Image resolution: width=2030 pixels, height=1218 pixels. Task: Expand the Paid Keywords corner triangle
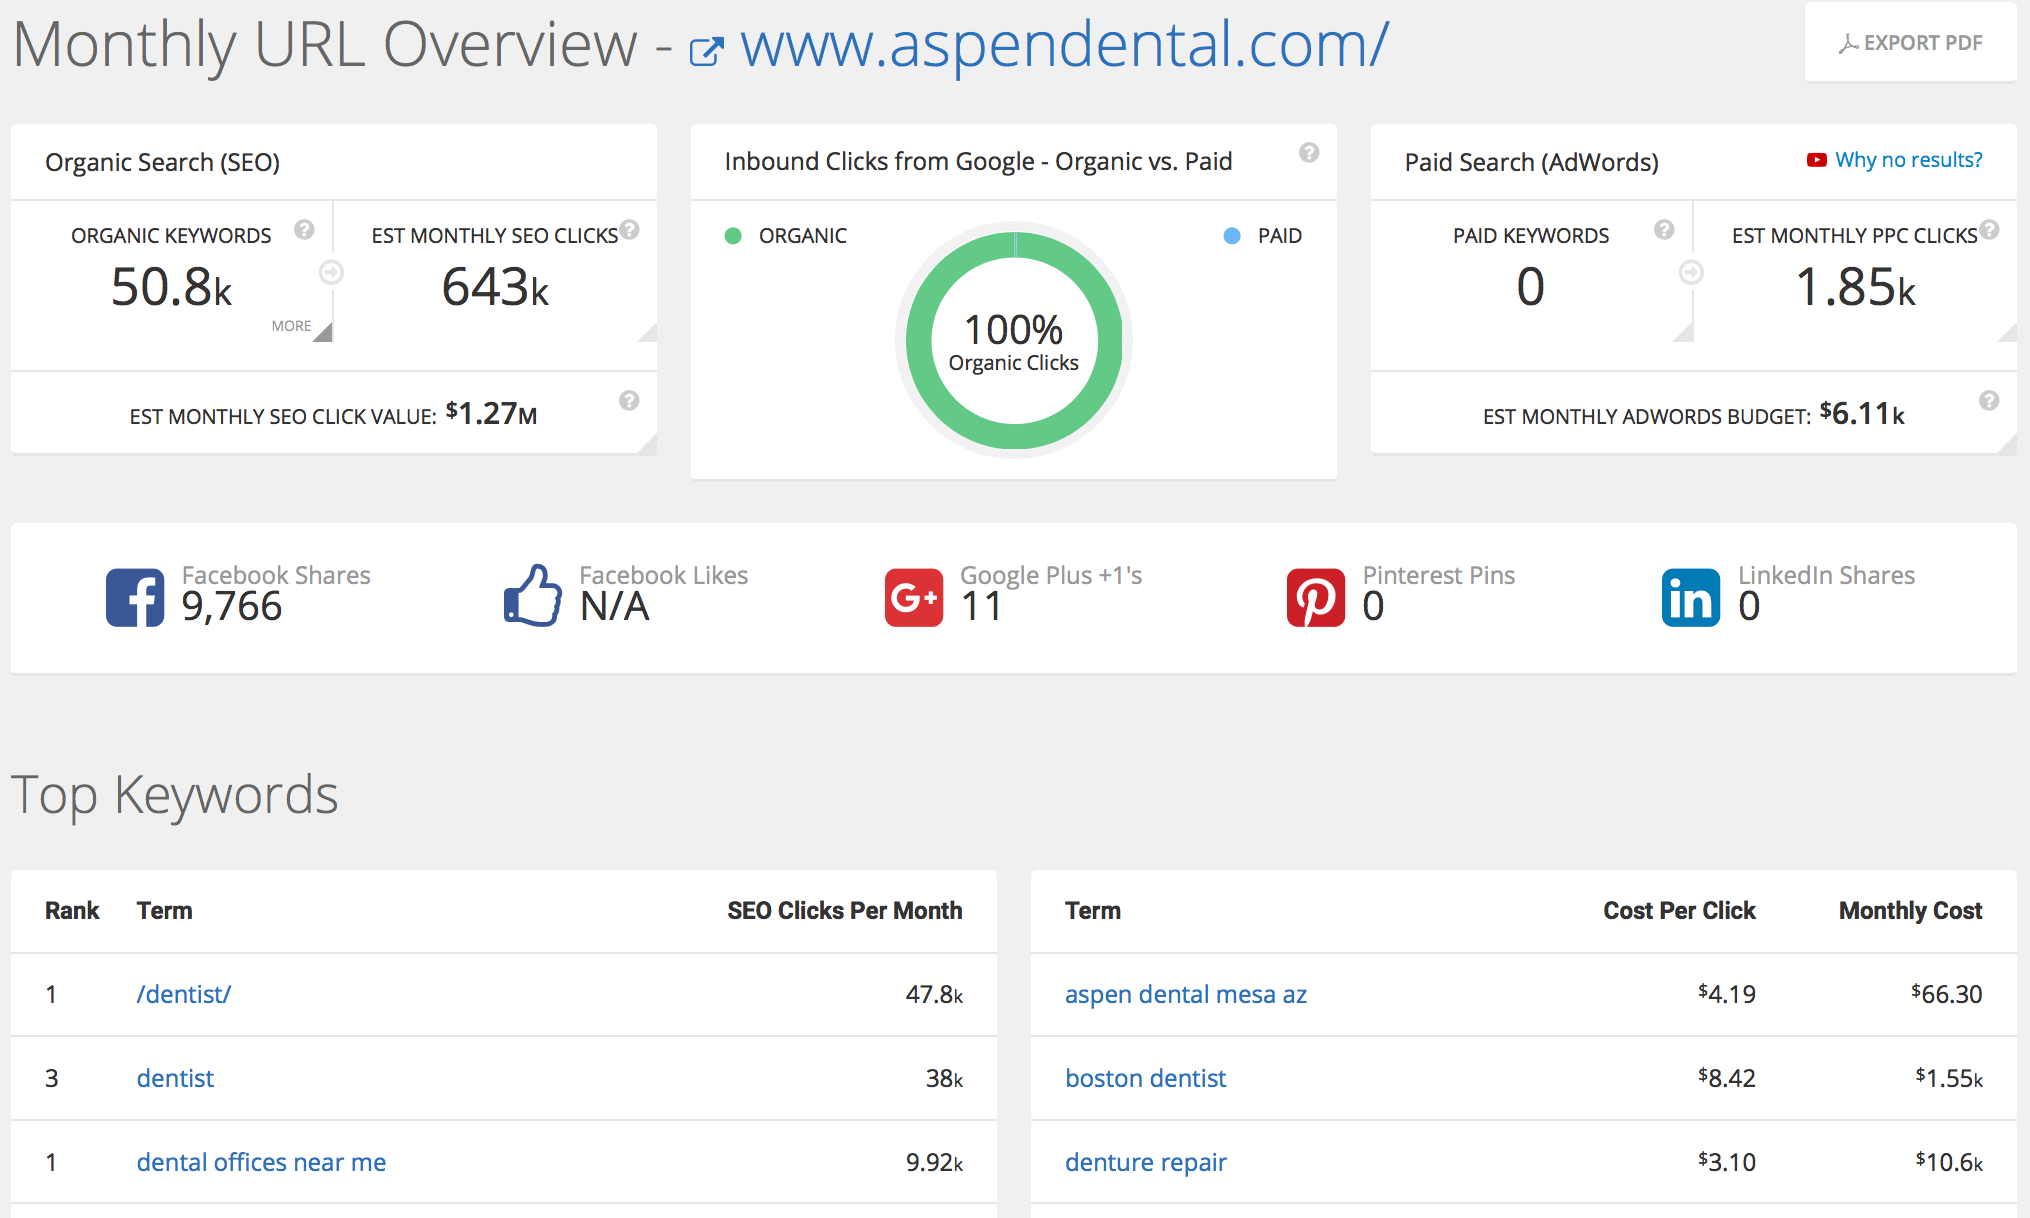[1684, 333]
